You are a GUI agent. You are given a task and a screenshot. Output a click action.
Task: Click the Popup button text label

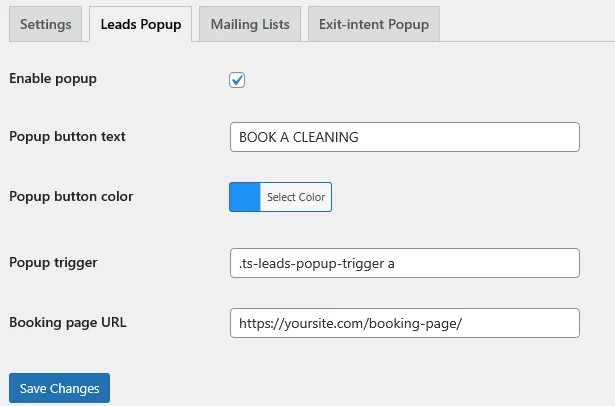pos(67,136)
